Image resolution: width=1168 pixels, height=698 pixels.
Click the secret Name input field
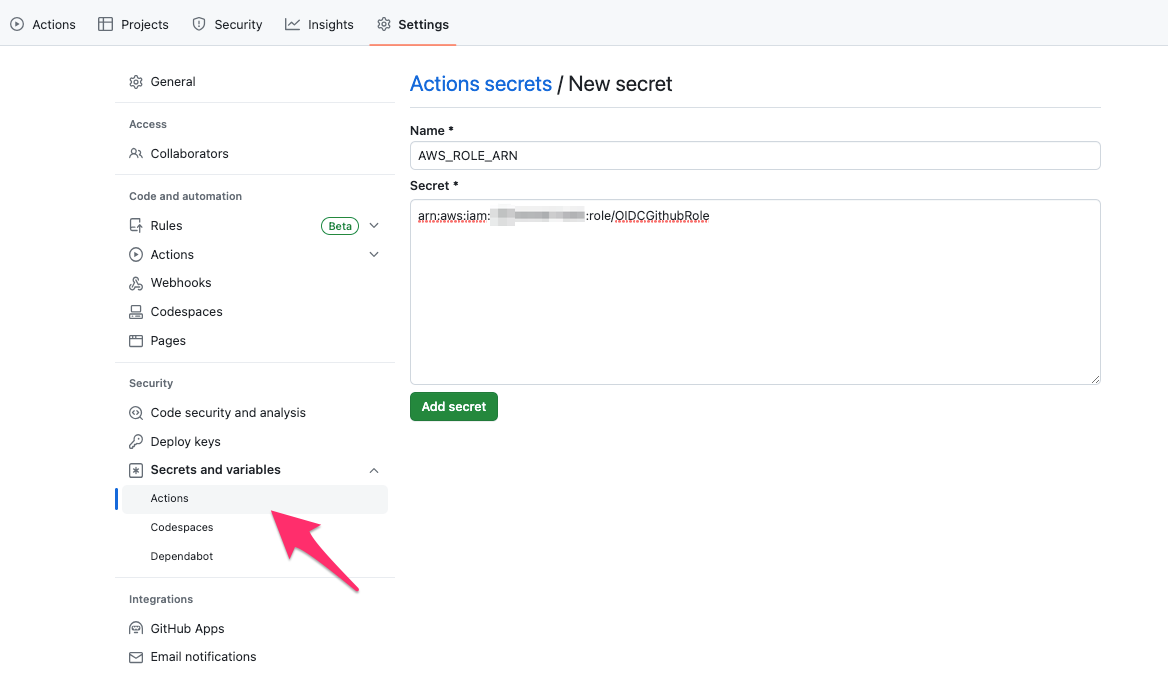(755, 155)
